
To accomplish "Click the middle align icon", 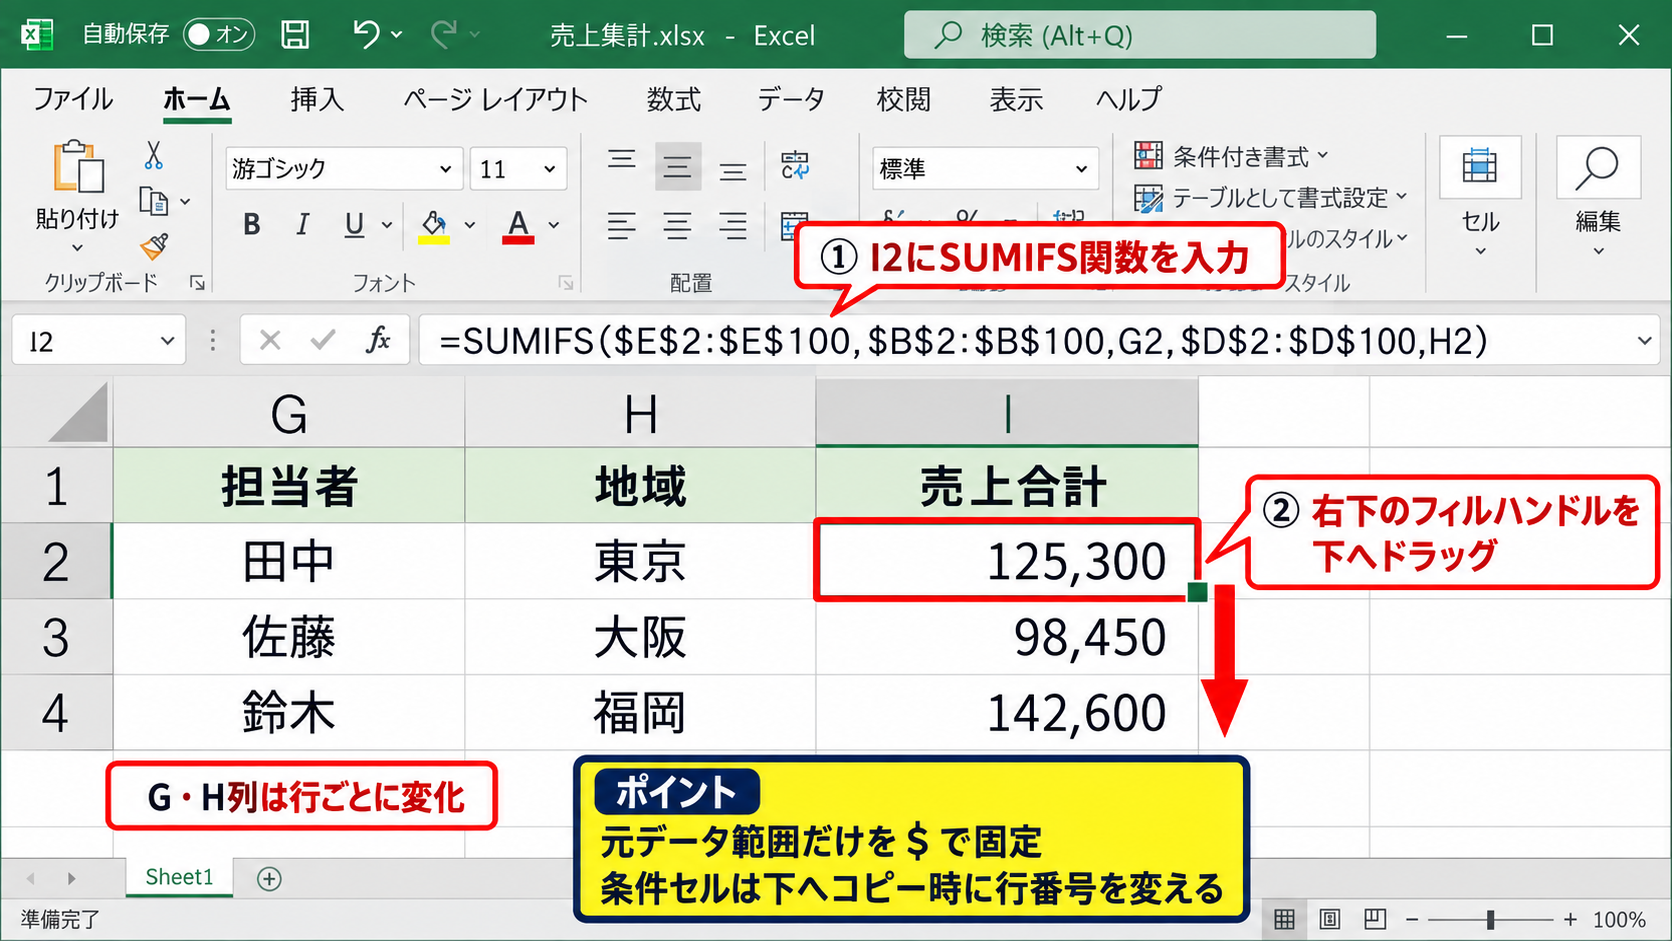I will (678, 167).
